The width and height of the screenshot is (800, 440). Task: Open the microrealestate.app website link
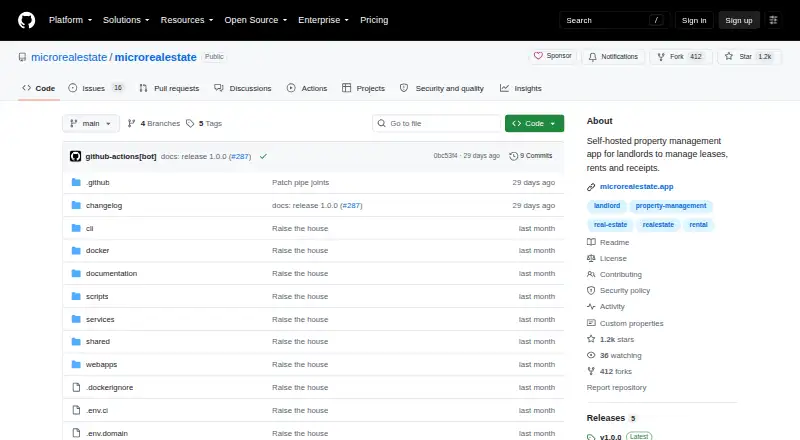click(636, 187)
